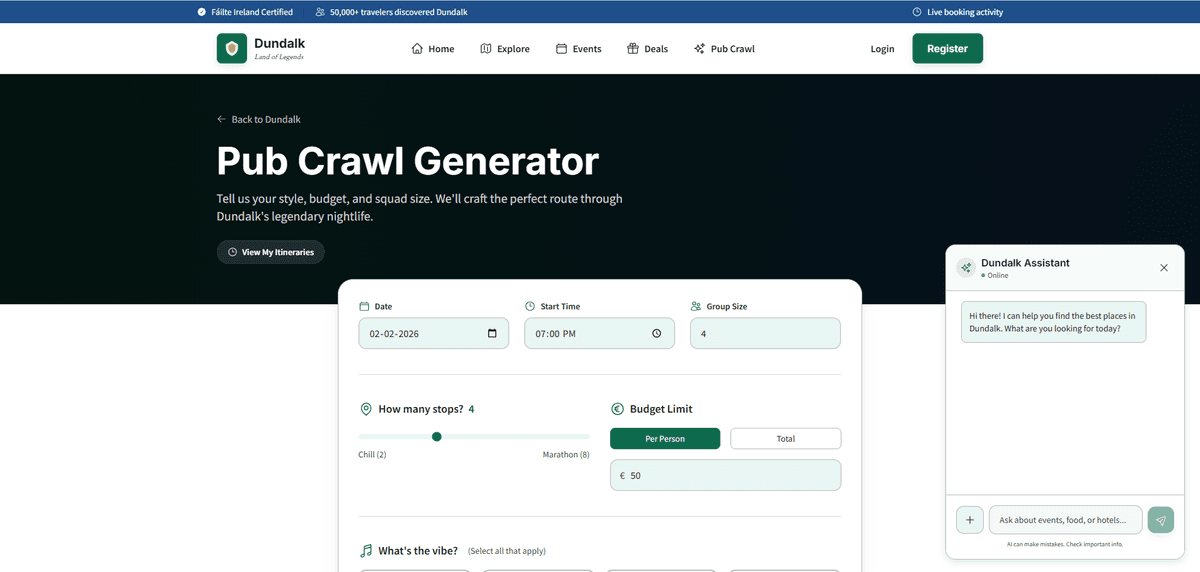Click the Dundalk Assistant sparkle avatar icon
Image resolution: width=1200 pixels, height=572 pixels.
pos(966,268)
